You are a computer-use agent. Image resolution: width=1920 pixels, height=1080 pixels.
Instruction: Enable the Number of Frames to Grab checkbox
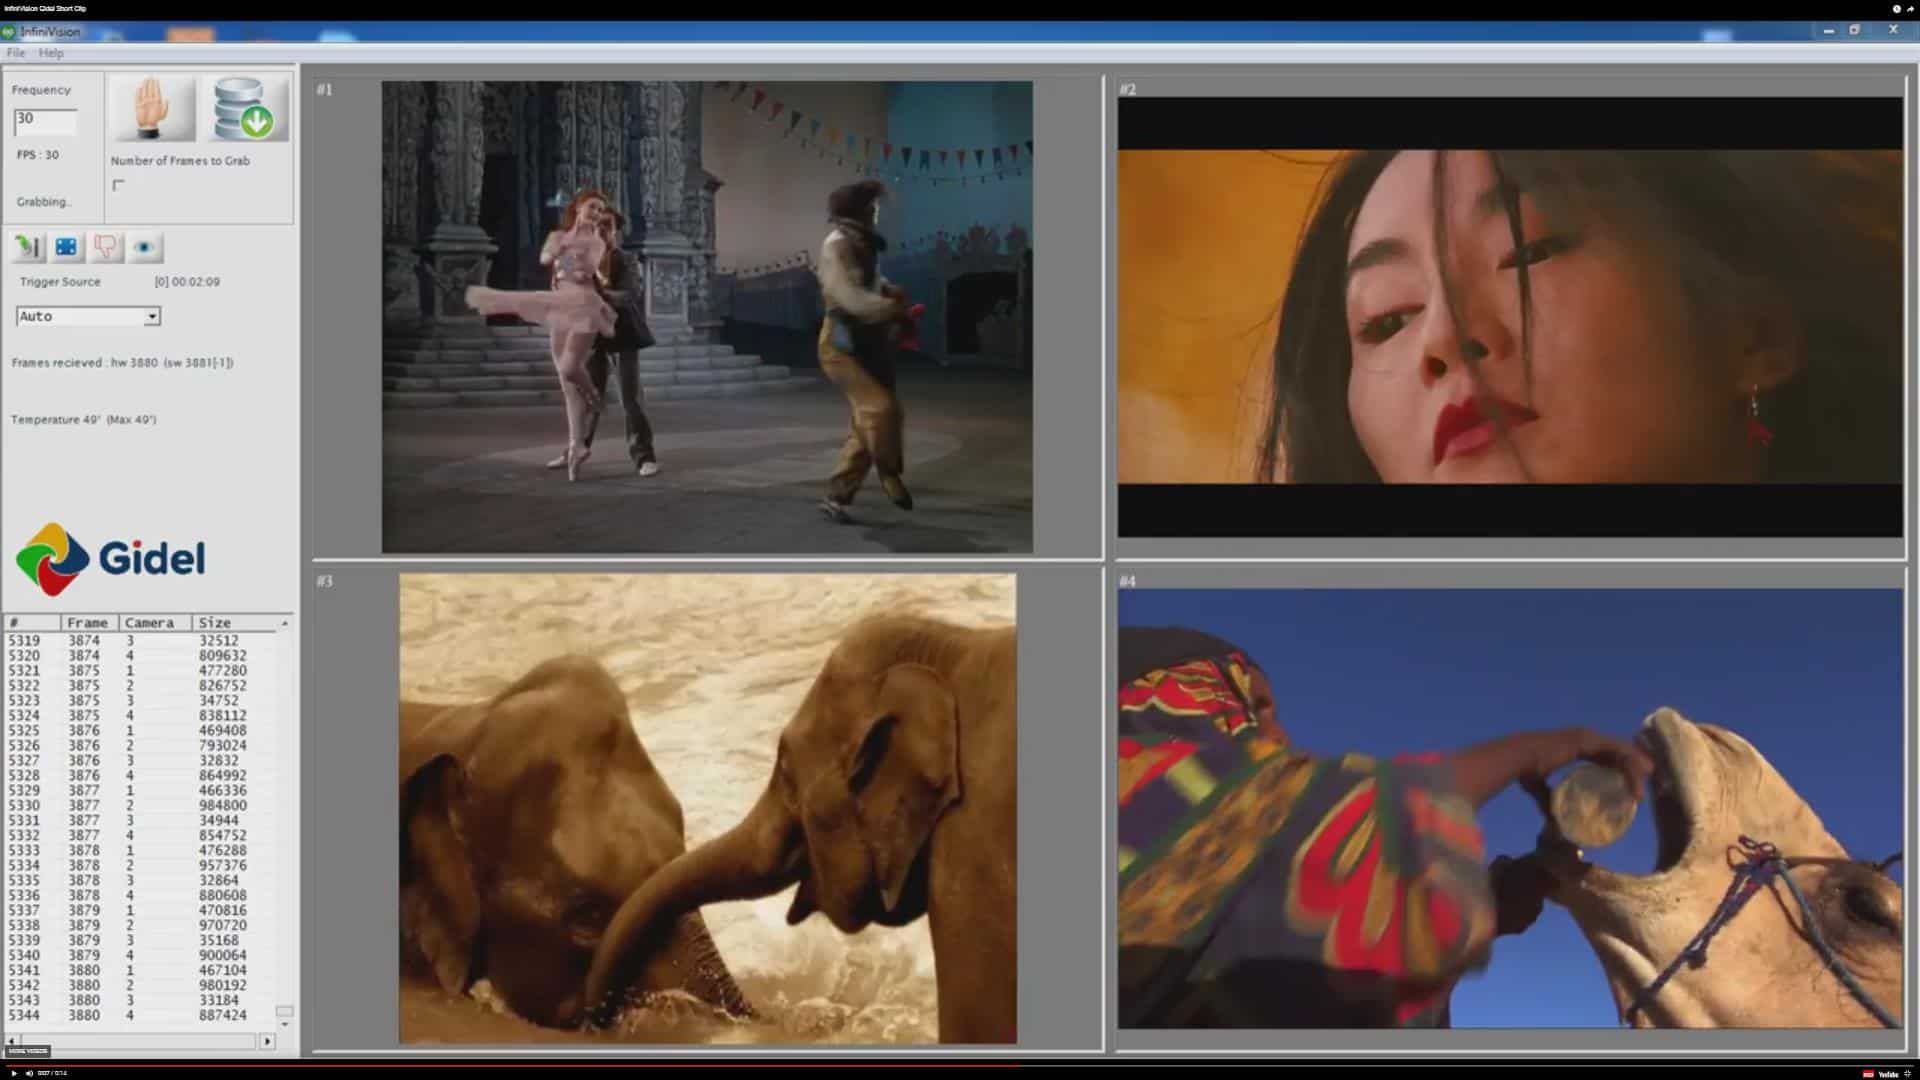[x=120, y=184]
